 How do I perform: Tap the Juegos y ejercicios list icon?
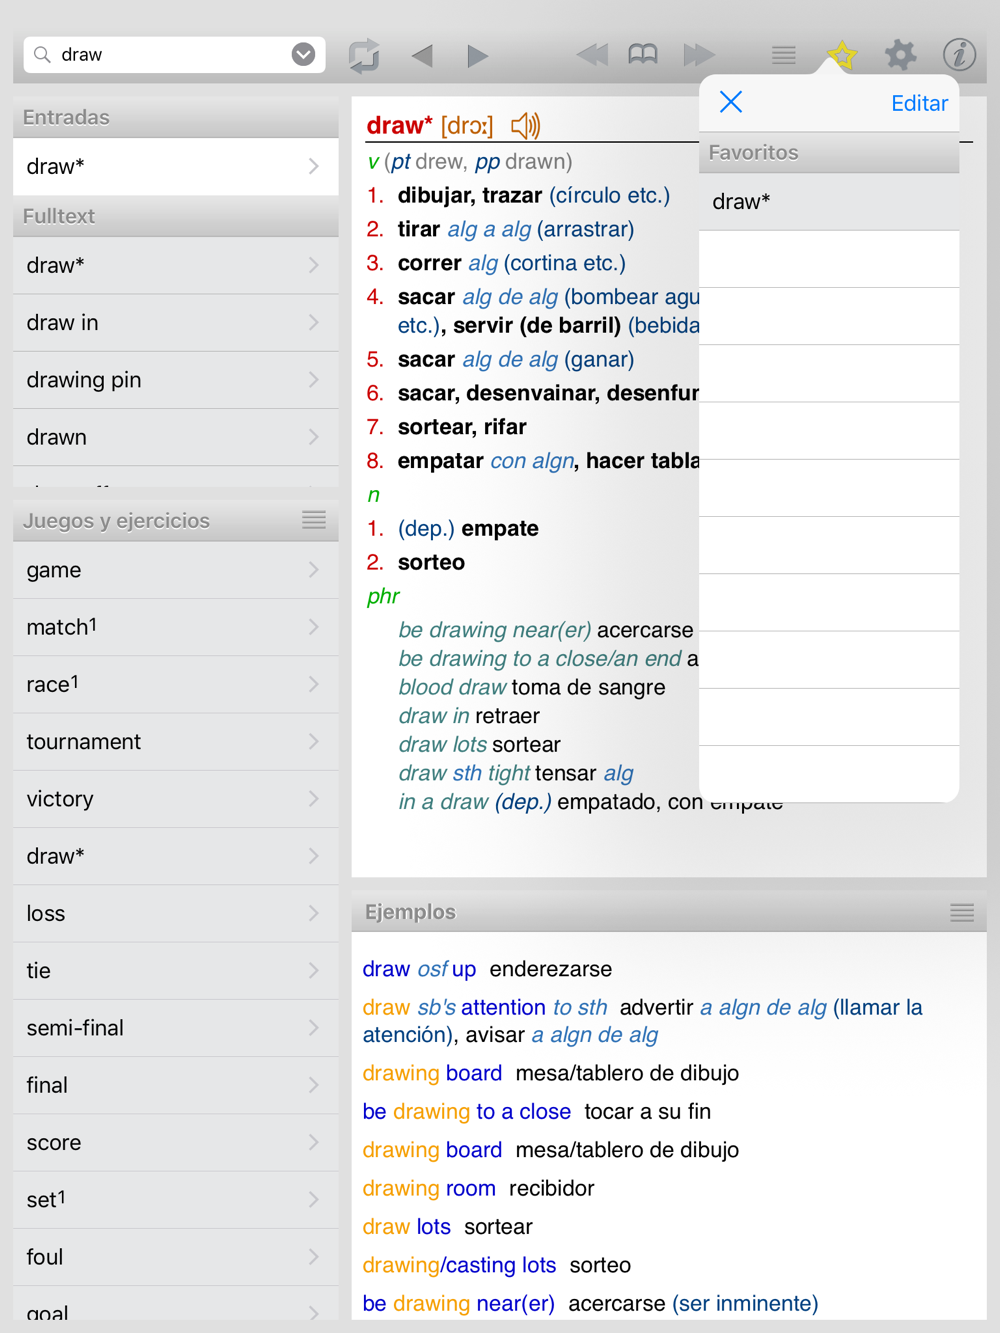coord(314,520)
